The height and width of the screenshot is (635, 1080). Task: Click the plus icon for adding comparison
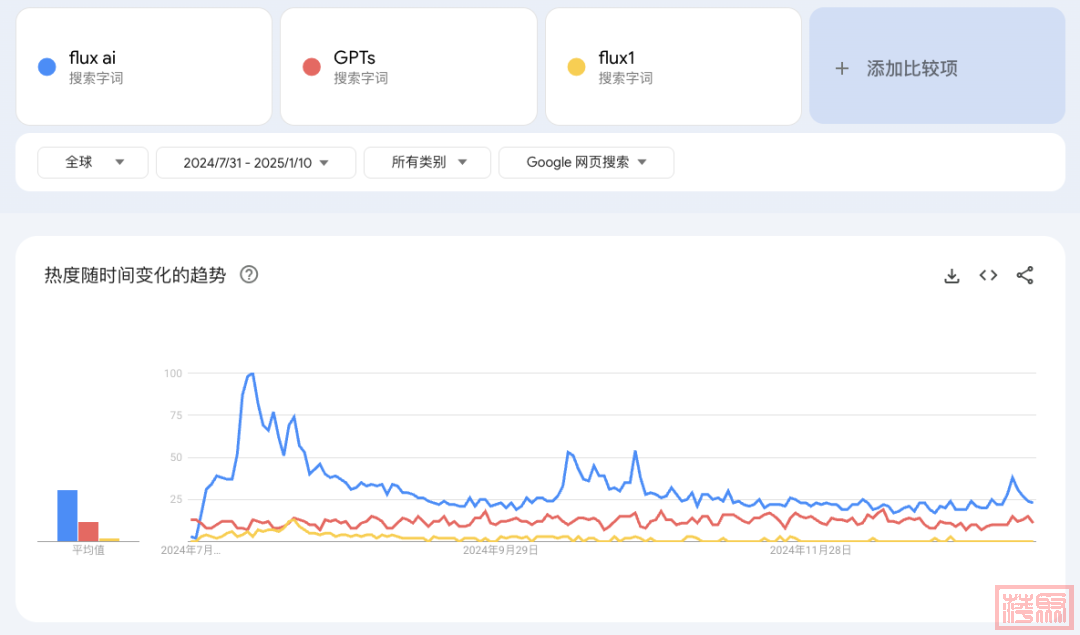842,68
